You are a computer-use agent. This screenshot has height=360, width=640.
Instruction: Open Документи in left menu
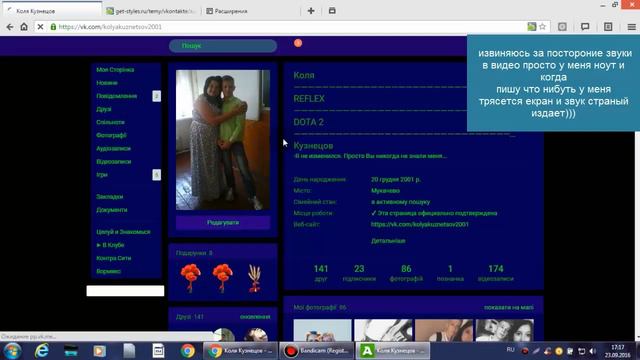tap(112, 210)
